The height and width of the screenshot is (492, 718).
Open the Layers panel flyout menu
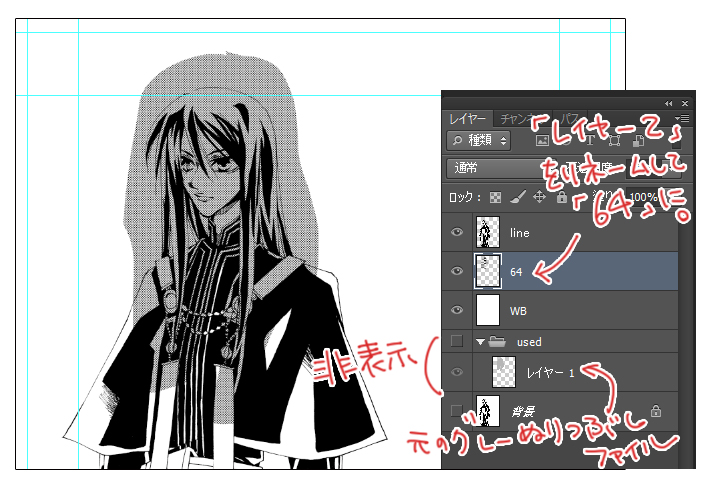[683, 119]
